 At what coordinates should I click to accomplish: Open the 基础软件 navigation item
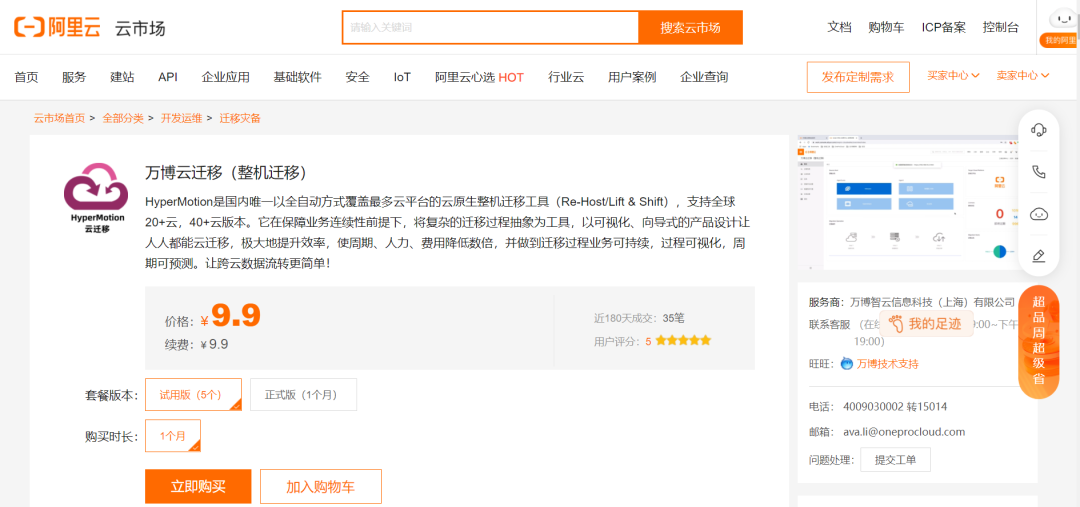click(298, 77)
